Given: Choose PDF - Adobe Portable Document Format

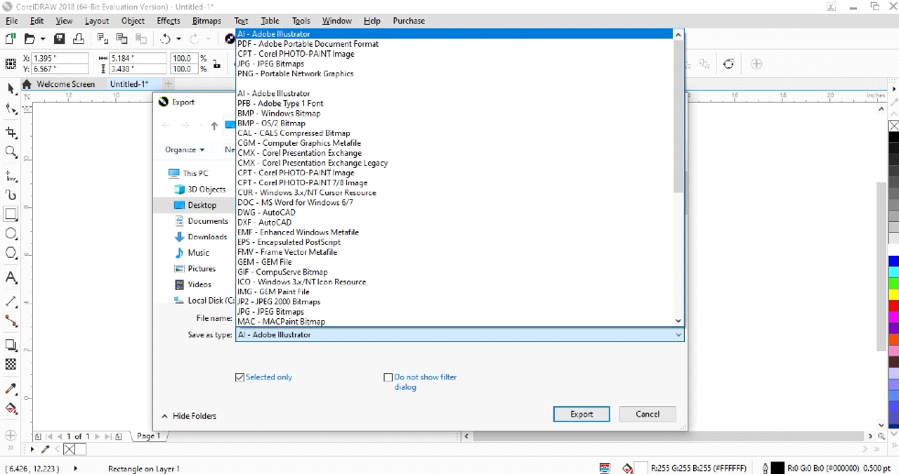Looking at the screenshot, I should 454,44.
